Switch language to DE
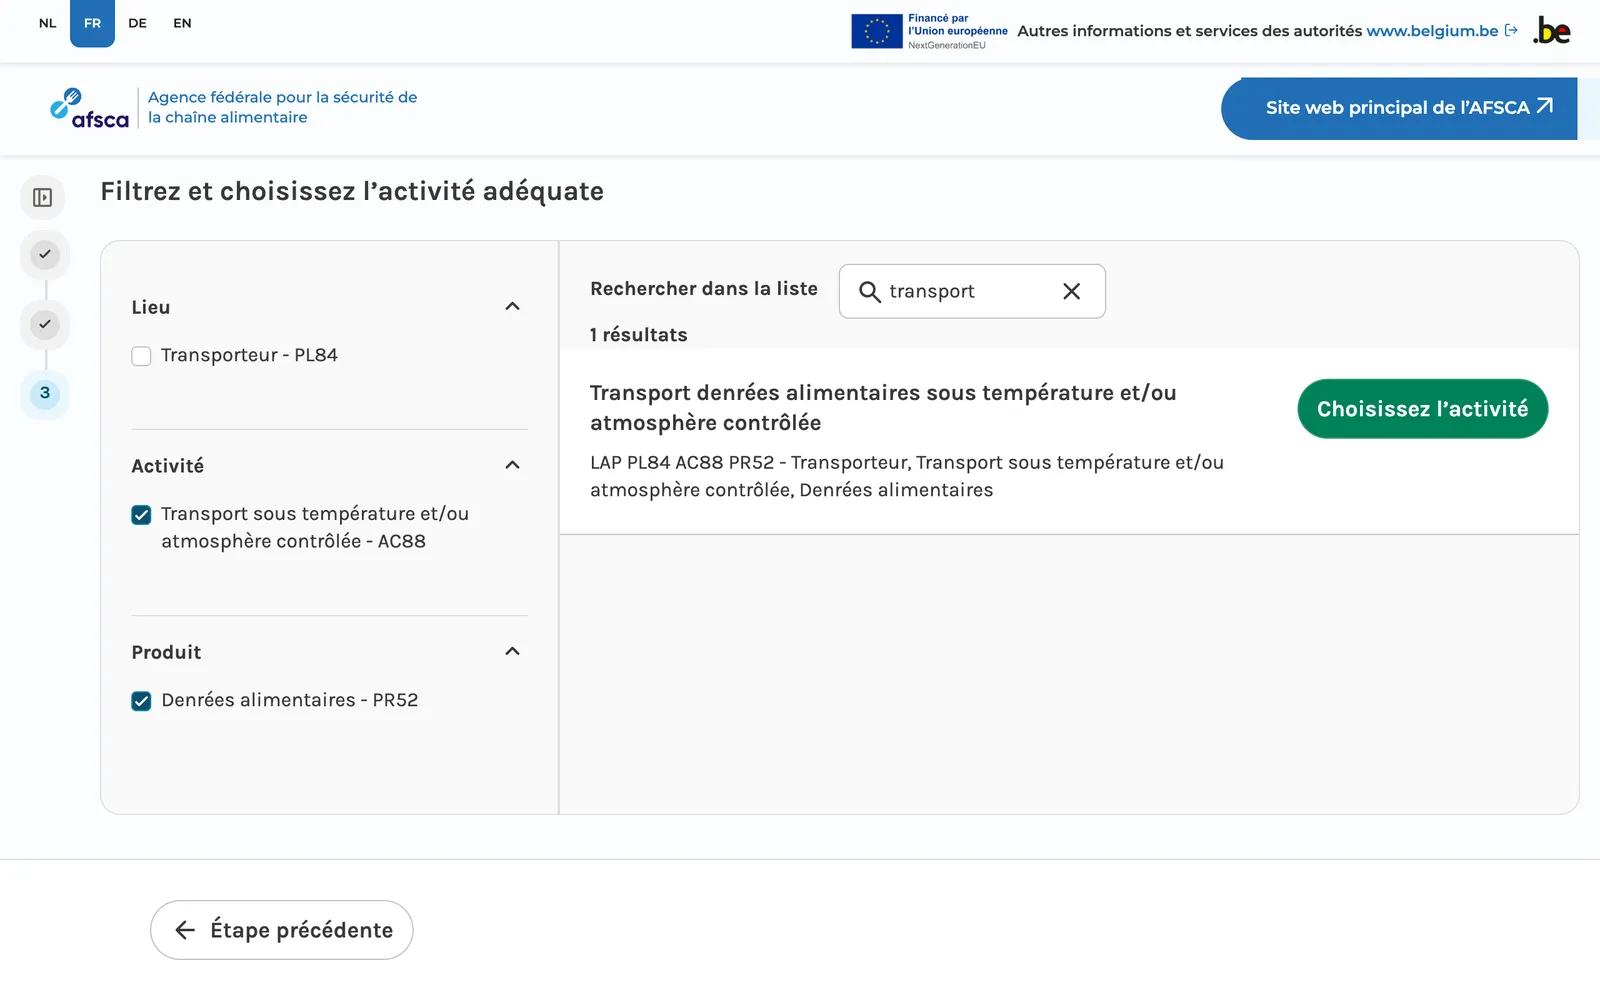This screenshot has height=1000, width=1600. [x=137, y=23]
